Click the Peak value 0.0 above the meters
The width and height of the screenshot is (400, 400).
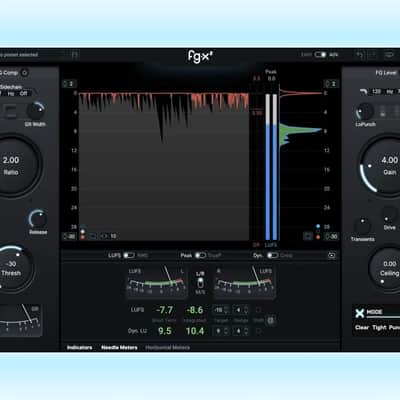(x=271, y=79)
